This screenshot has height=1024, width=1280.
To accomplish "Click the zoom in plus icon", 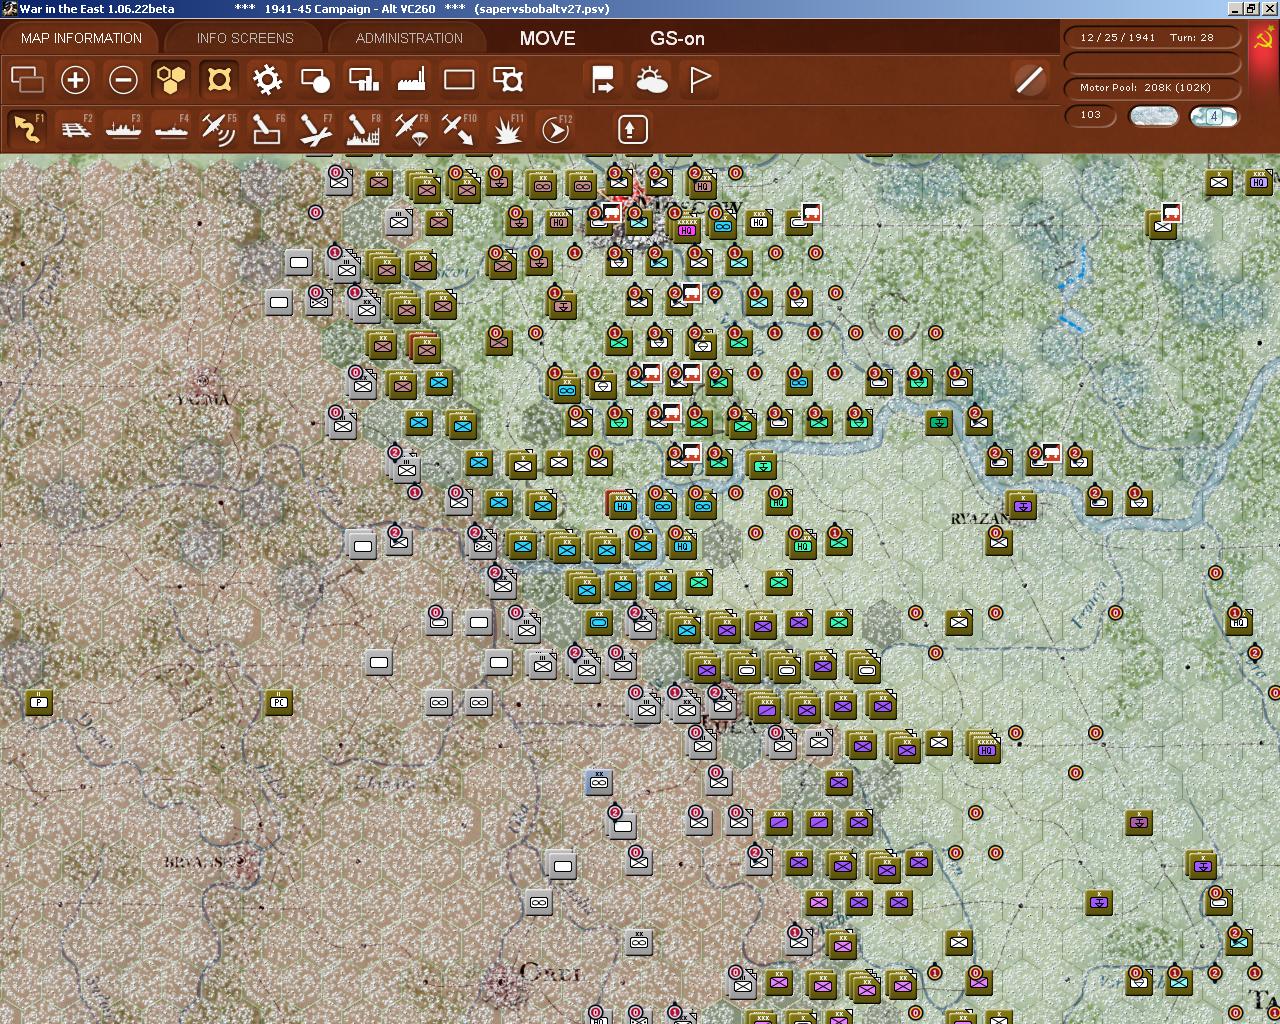I will pyautogui.click(x=75, y=80).
